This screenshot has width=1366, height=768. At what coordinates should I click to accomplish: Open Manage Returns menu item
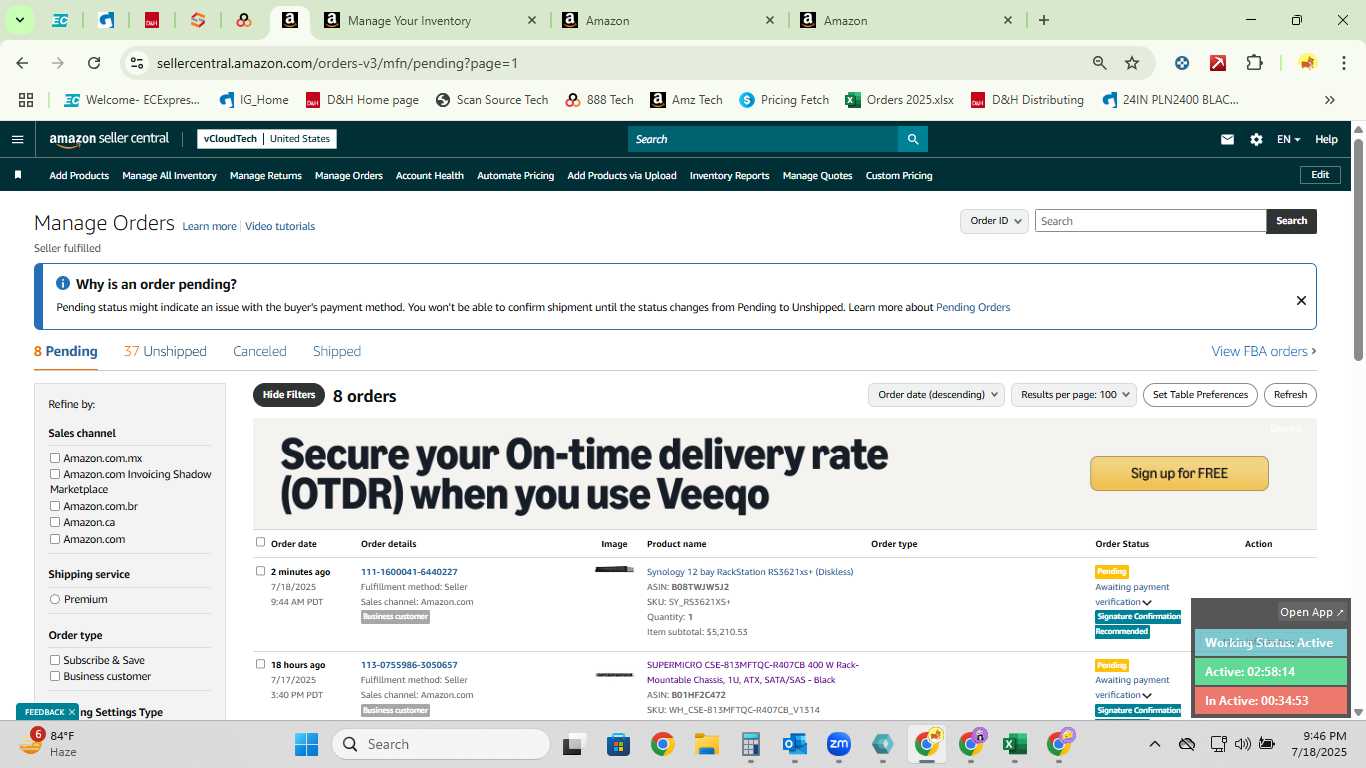coord(266,175)
